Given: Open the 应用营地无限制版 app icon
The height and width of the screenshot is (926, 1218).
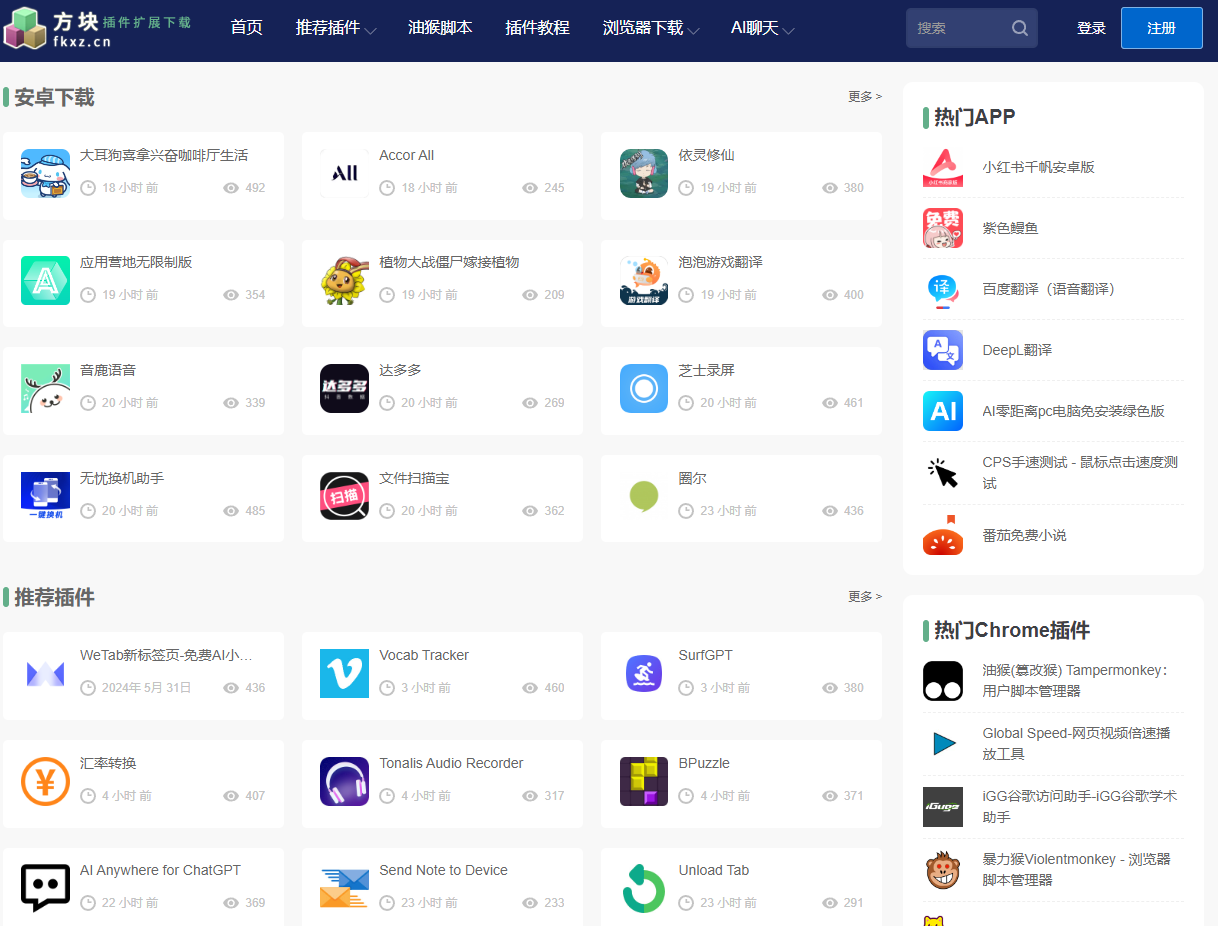Looking at the screenshot, I should click(x=45, y=280).
